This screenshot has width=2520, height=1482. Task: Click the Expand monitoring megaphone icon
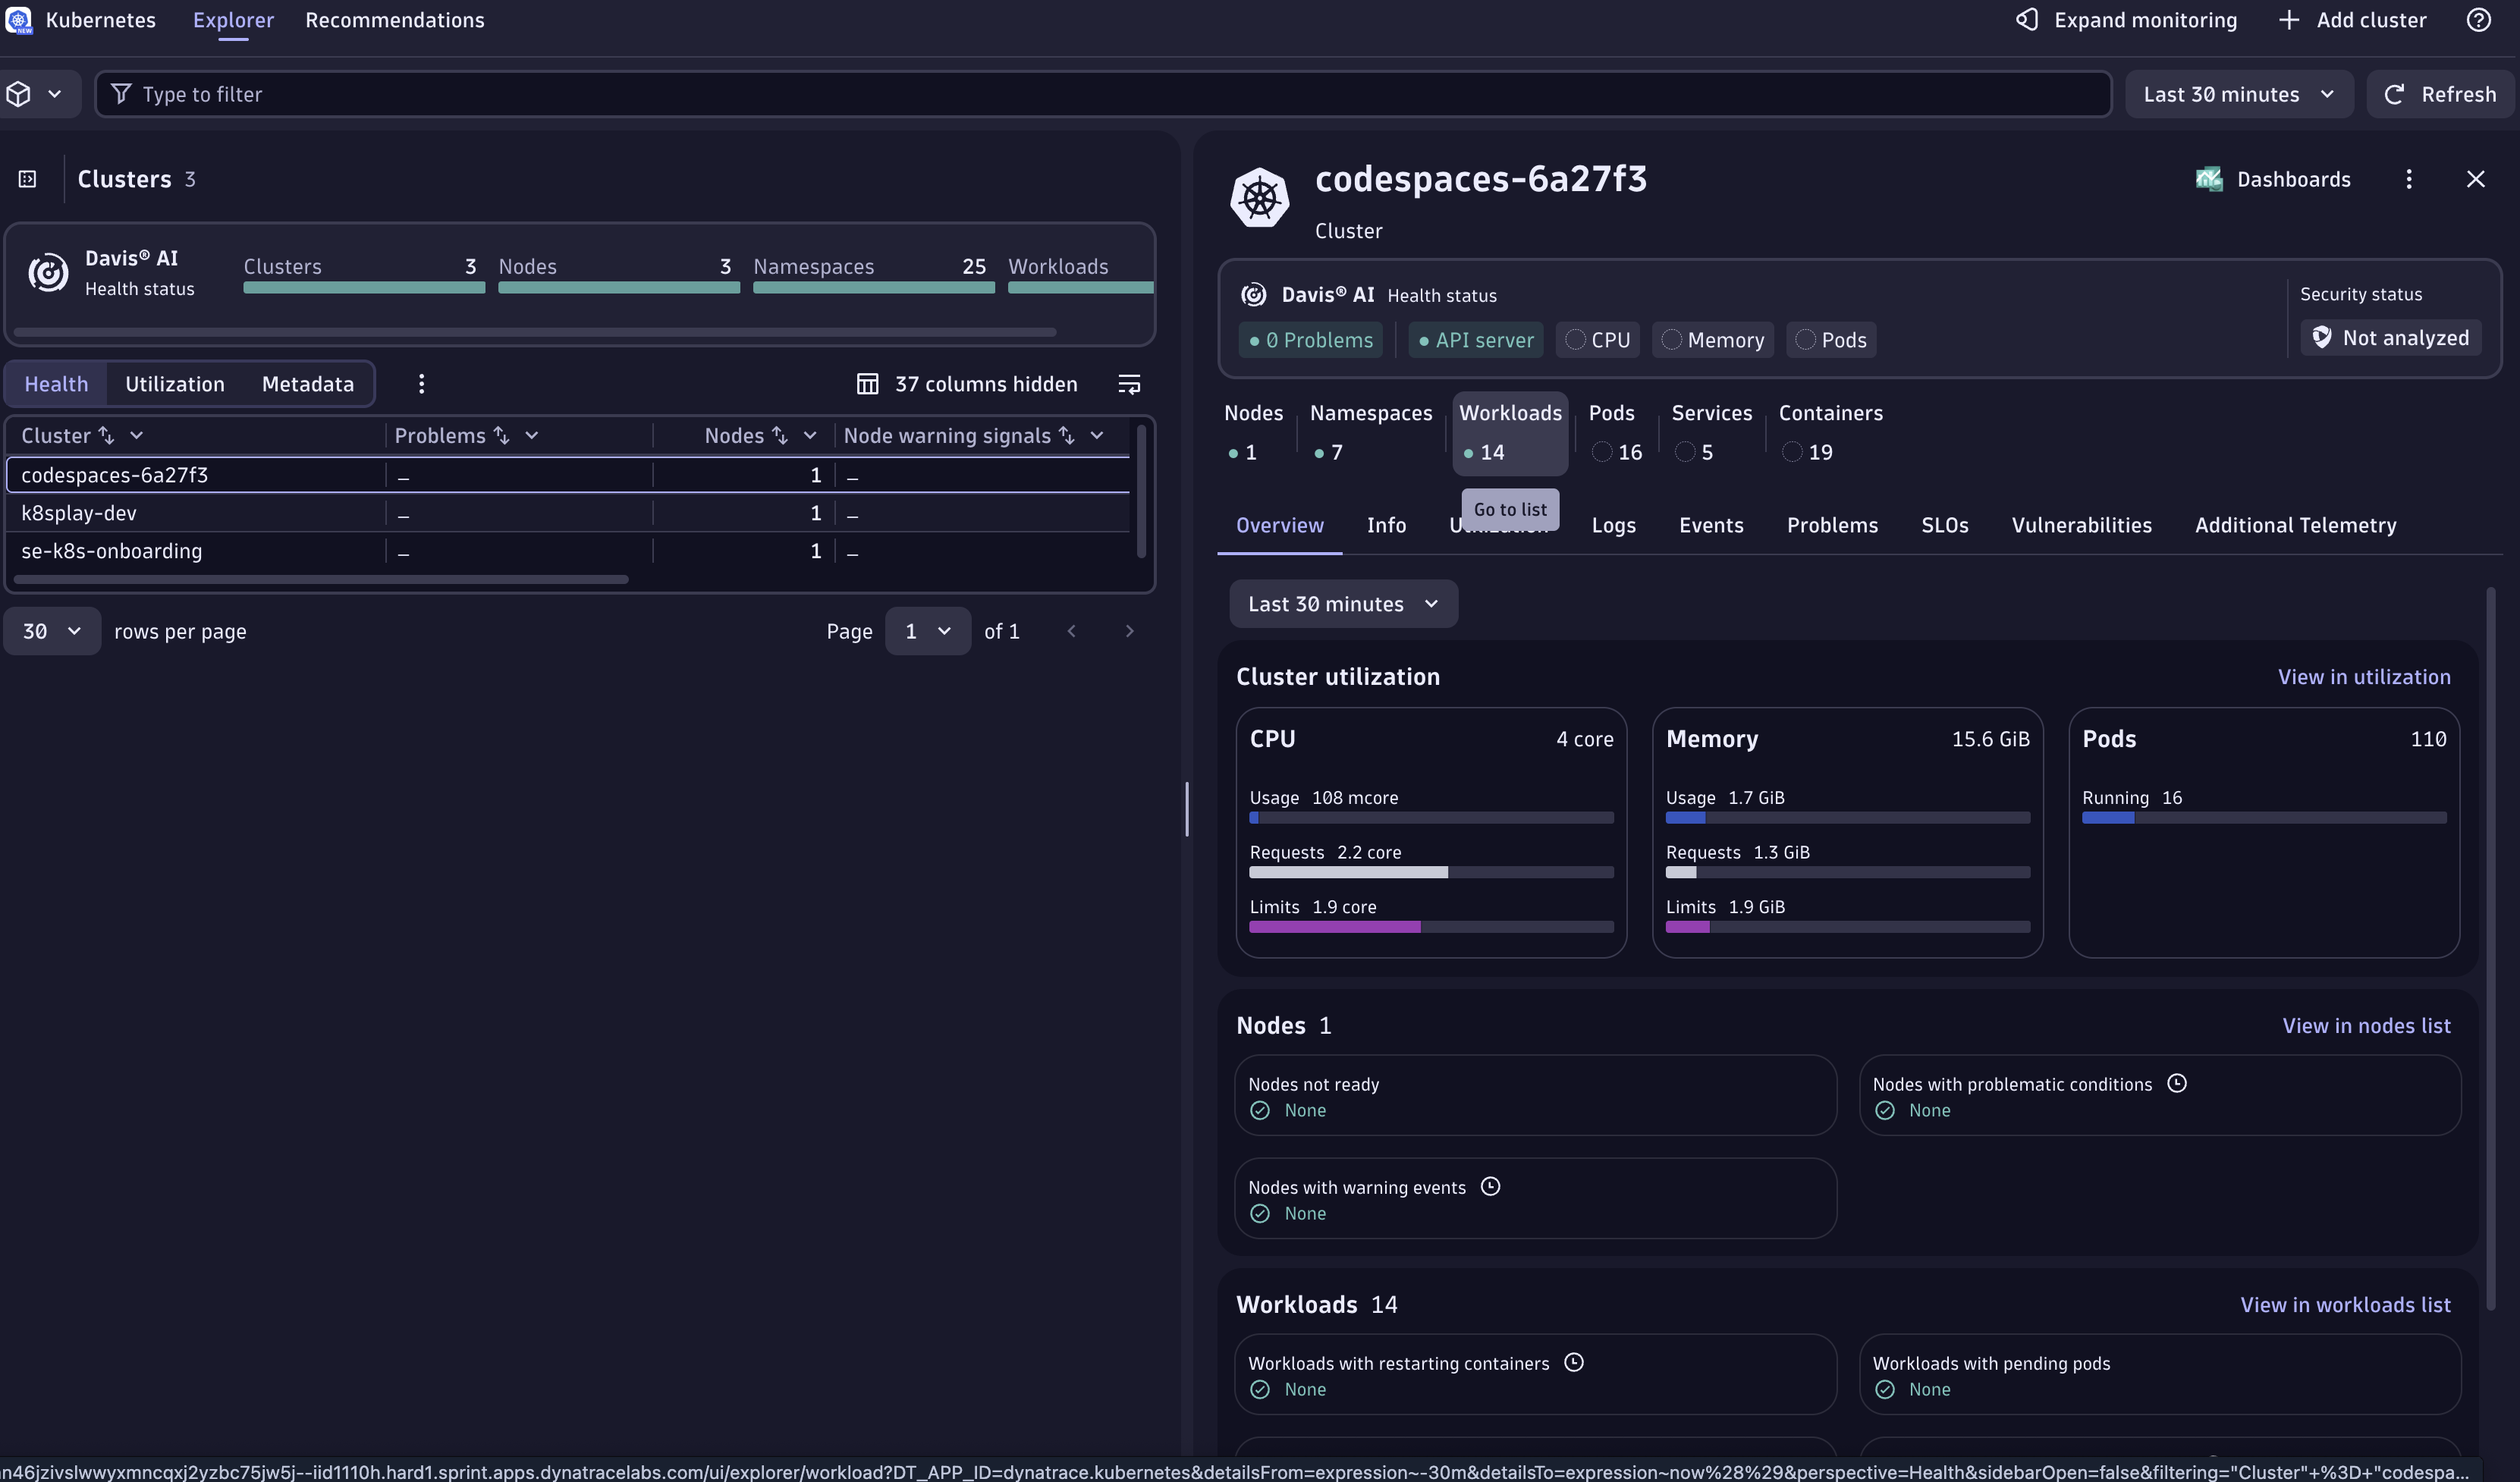2027,20
